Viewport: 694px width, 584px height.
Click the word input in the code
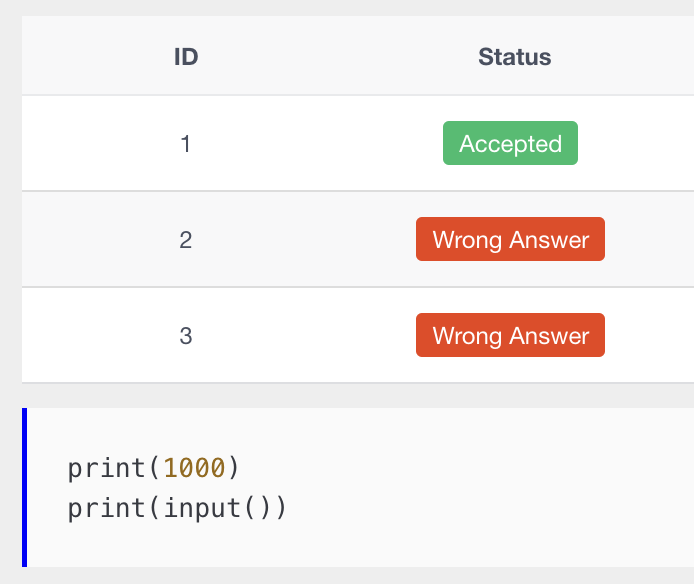(203, 508)
